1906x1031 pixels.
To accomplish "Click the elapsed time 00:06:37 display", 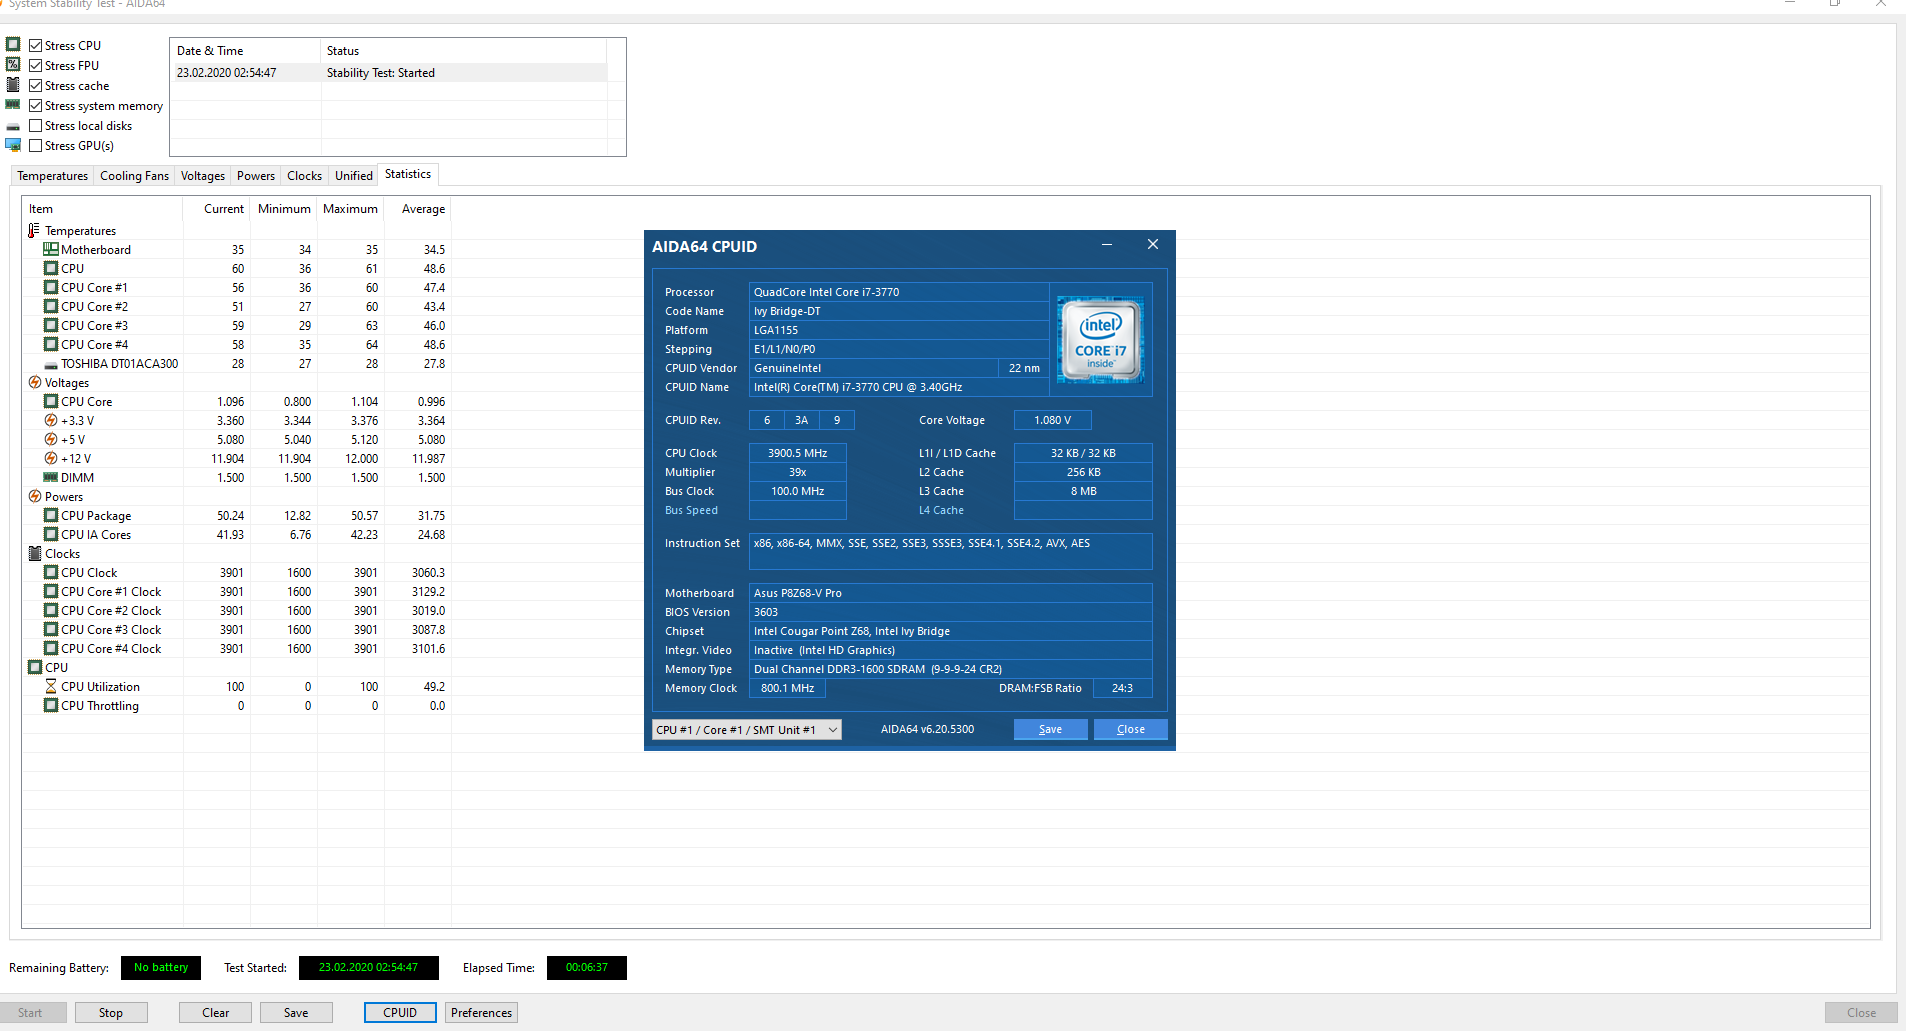I will point(587,968).
